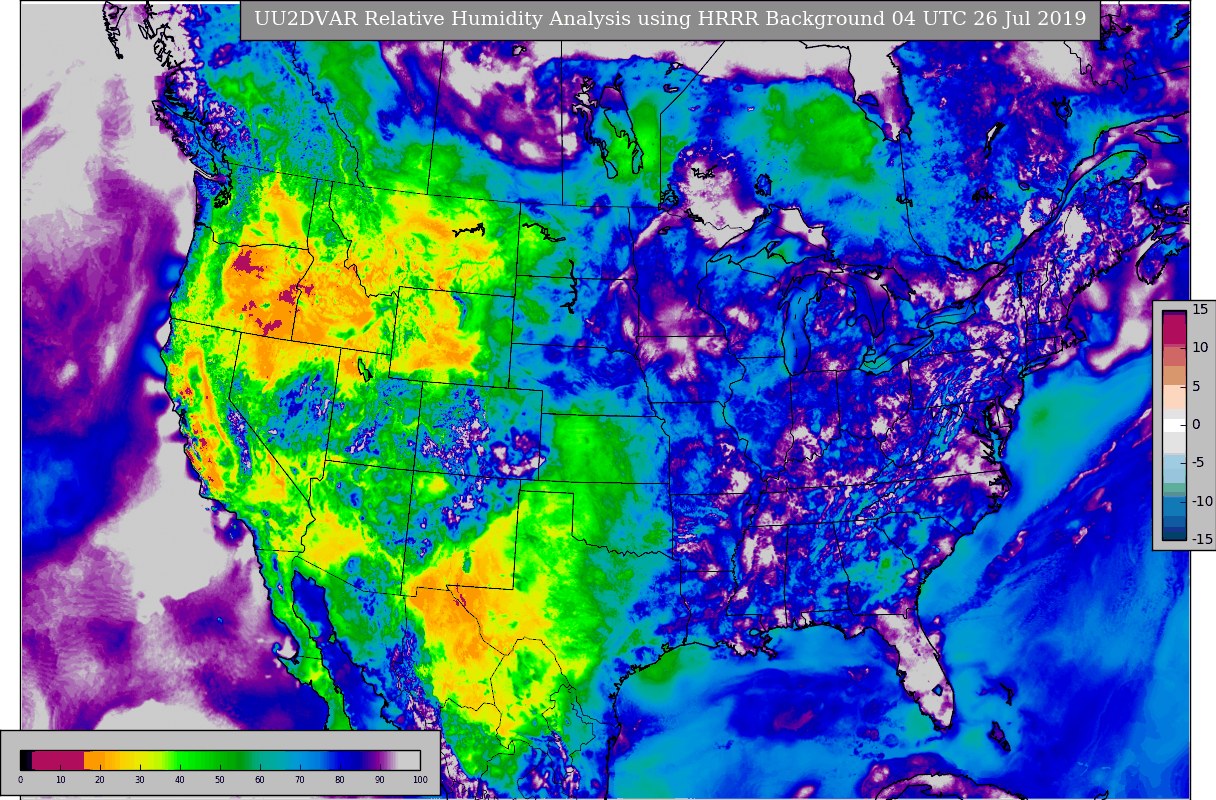
Task: Pick the light gray end of humidity colorbar
Action: (408, 760)
